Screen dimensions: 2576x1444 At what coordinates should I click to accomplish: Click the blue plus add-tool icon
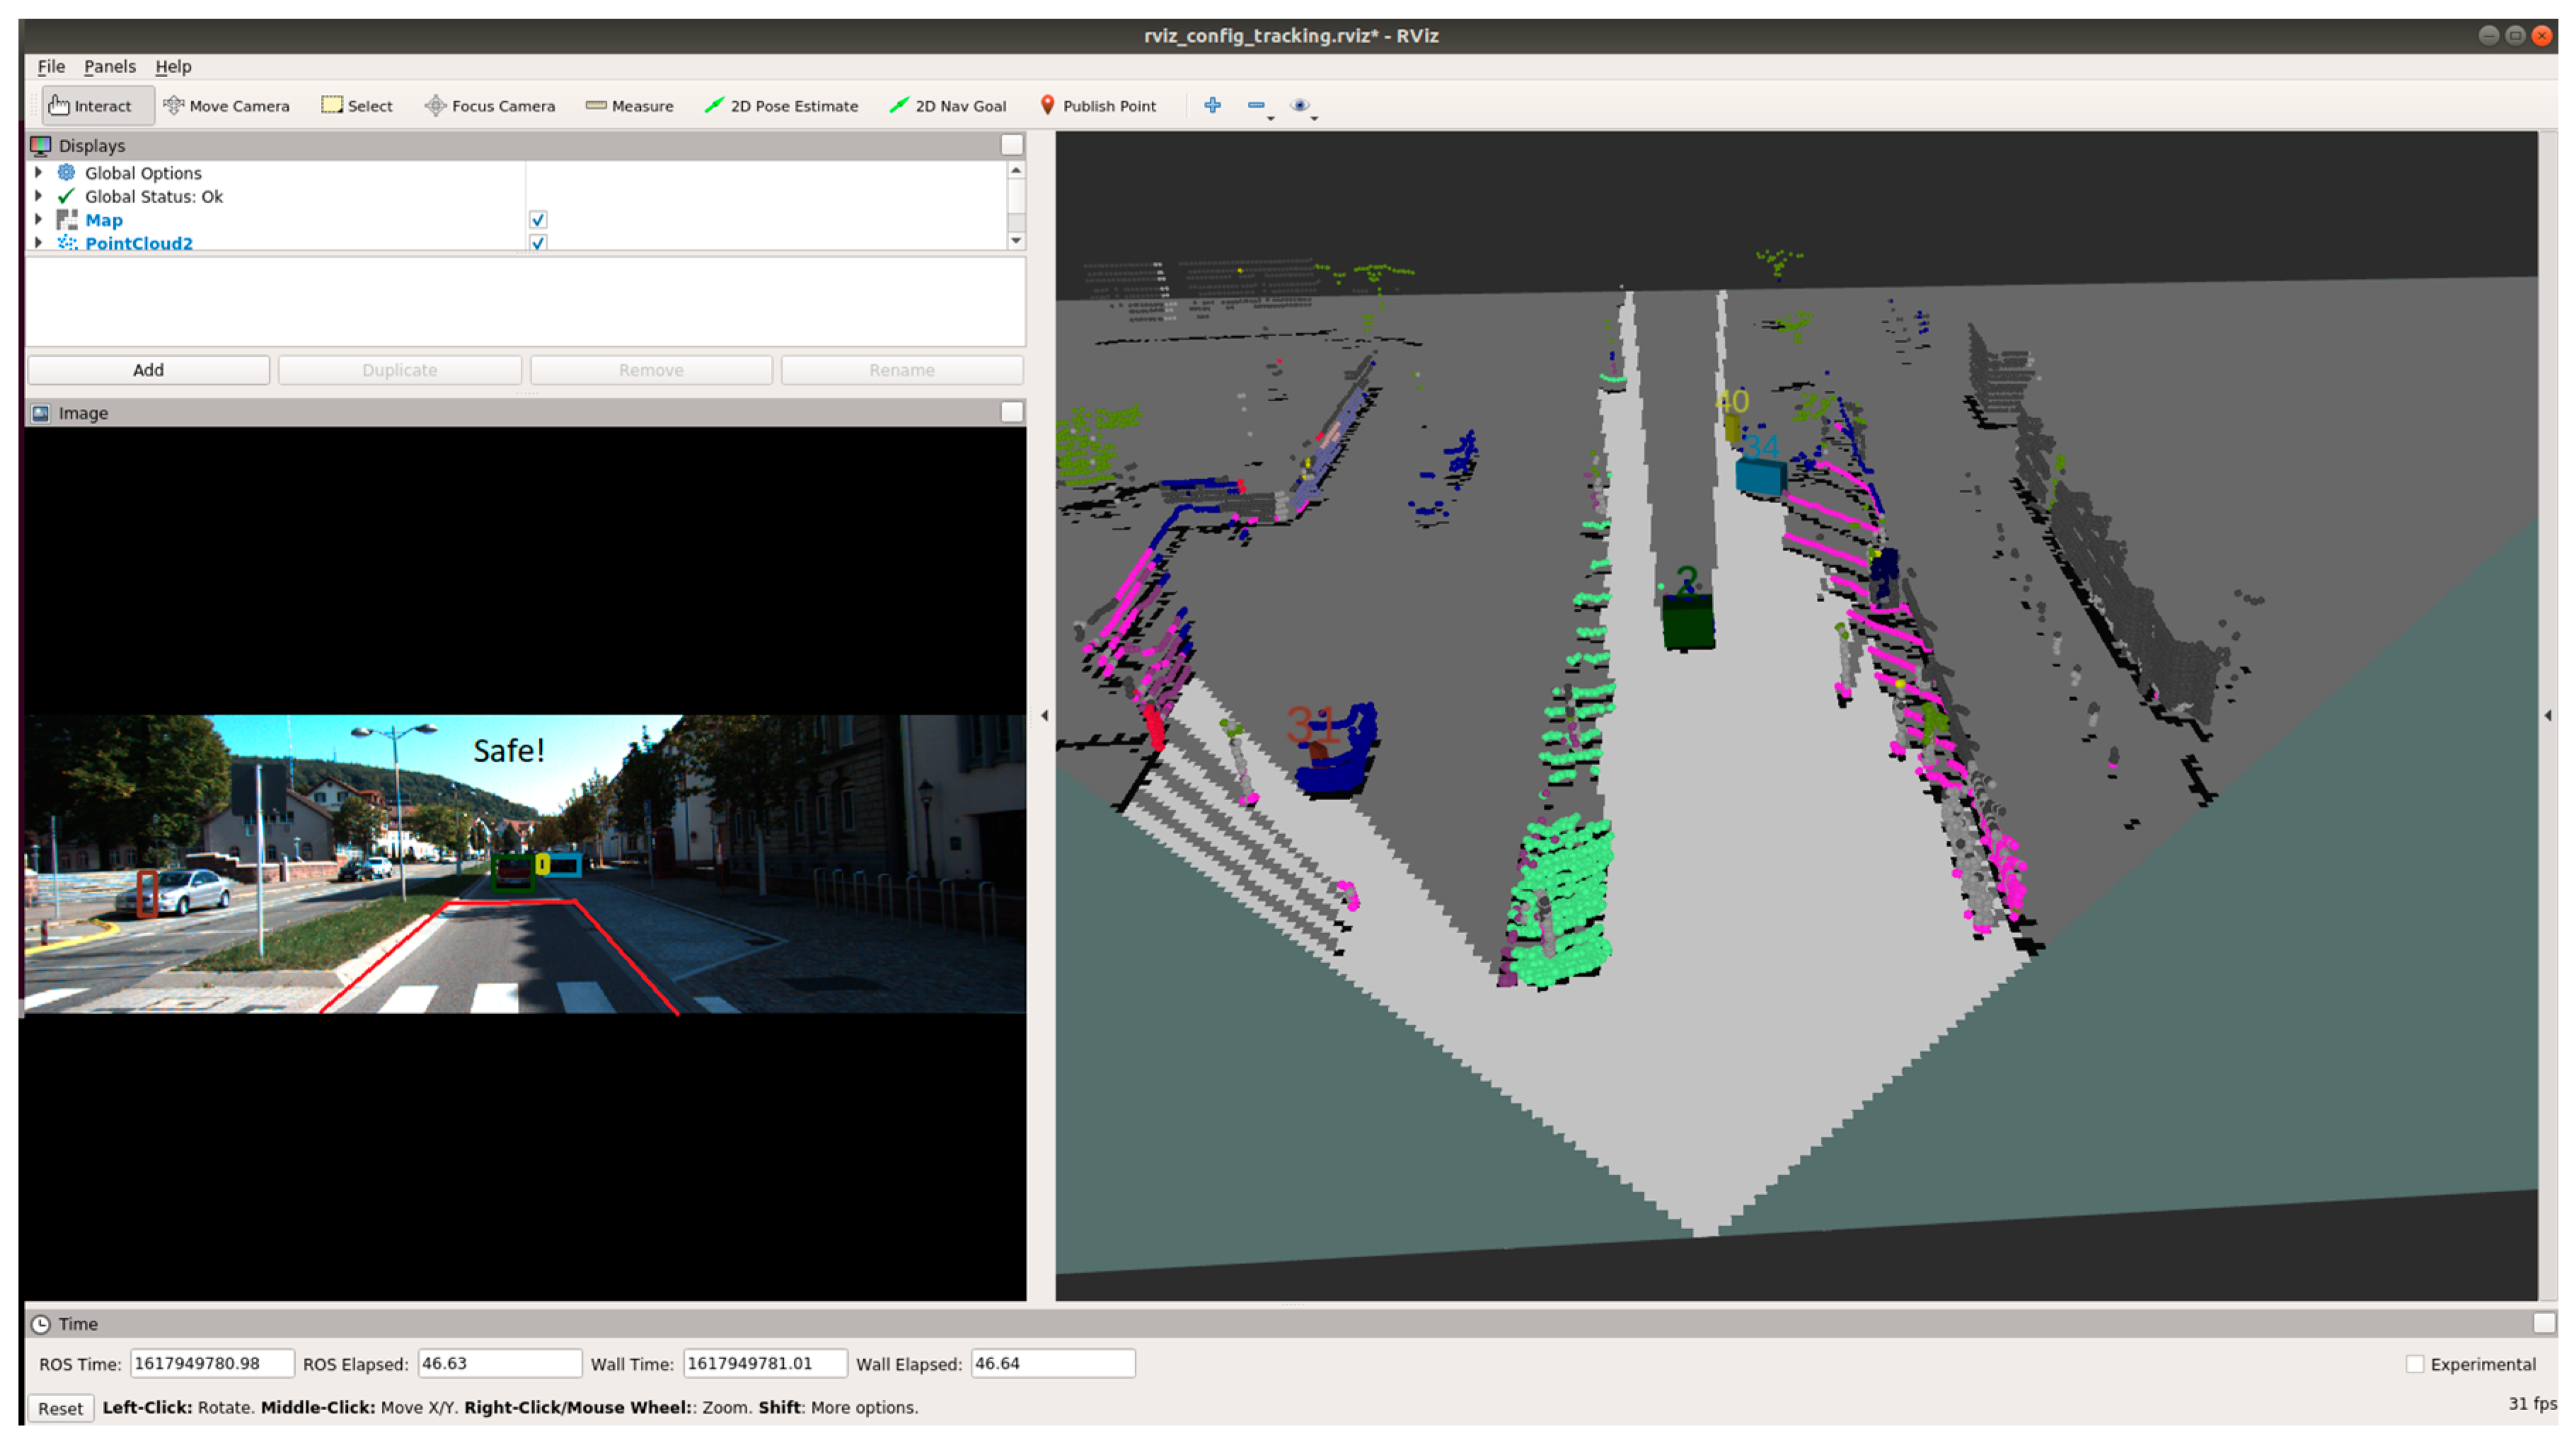tap(1212, 105)
